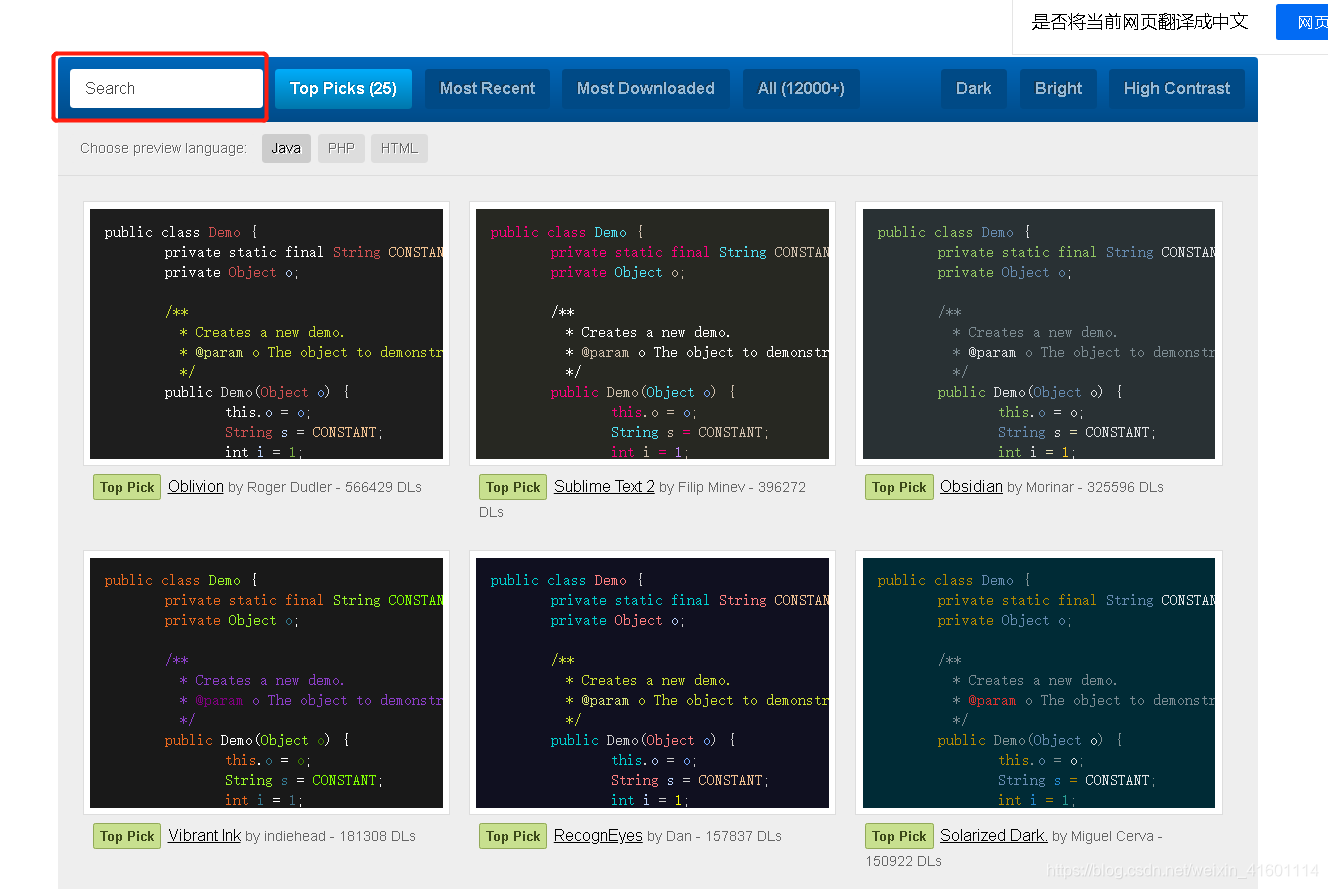Click Top Pick badge beside Vibrant Ink
Screen dimensions: 1328x889
[x=127, y=836]
